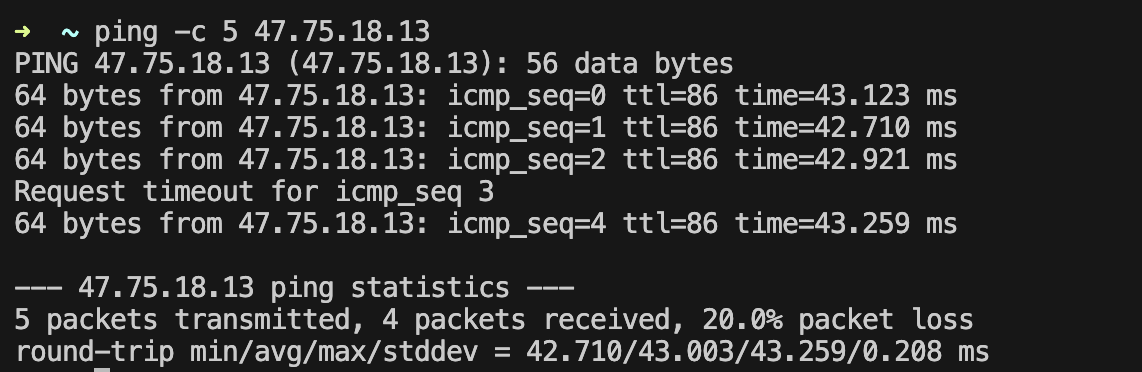Image resolution: width=1142 pixels, height=372 pixels.
Task: Click the time=43.123 ms value
Action: [846, 96]
